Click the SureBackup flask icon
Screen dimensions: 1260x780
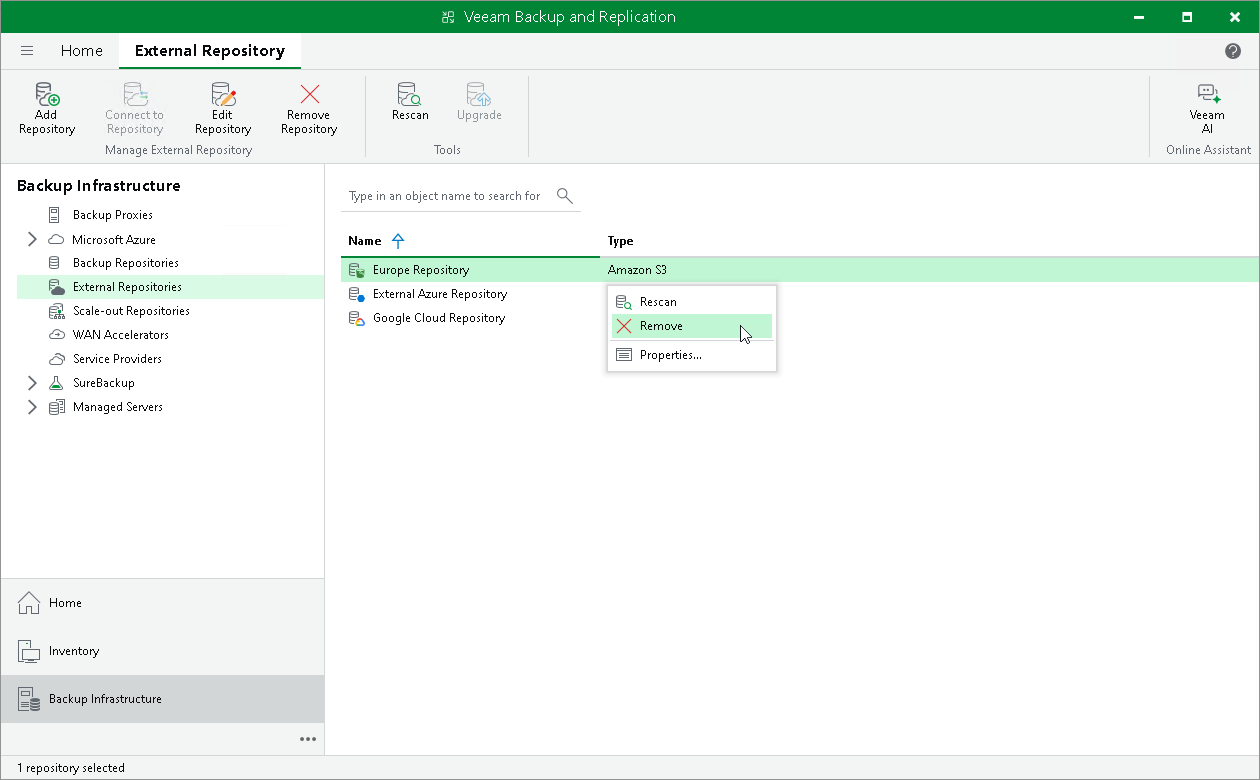pos(56,383)
